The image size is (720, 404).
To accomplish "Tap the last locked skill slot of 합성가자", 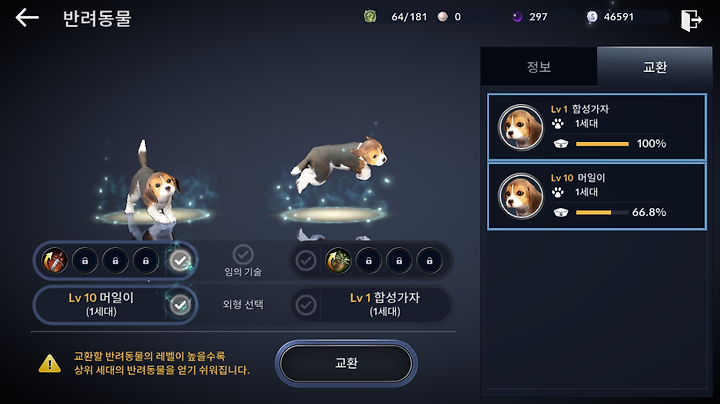I will 429,261.
